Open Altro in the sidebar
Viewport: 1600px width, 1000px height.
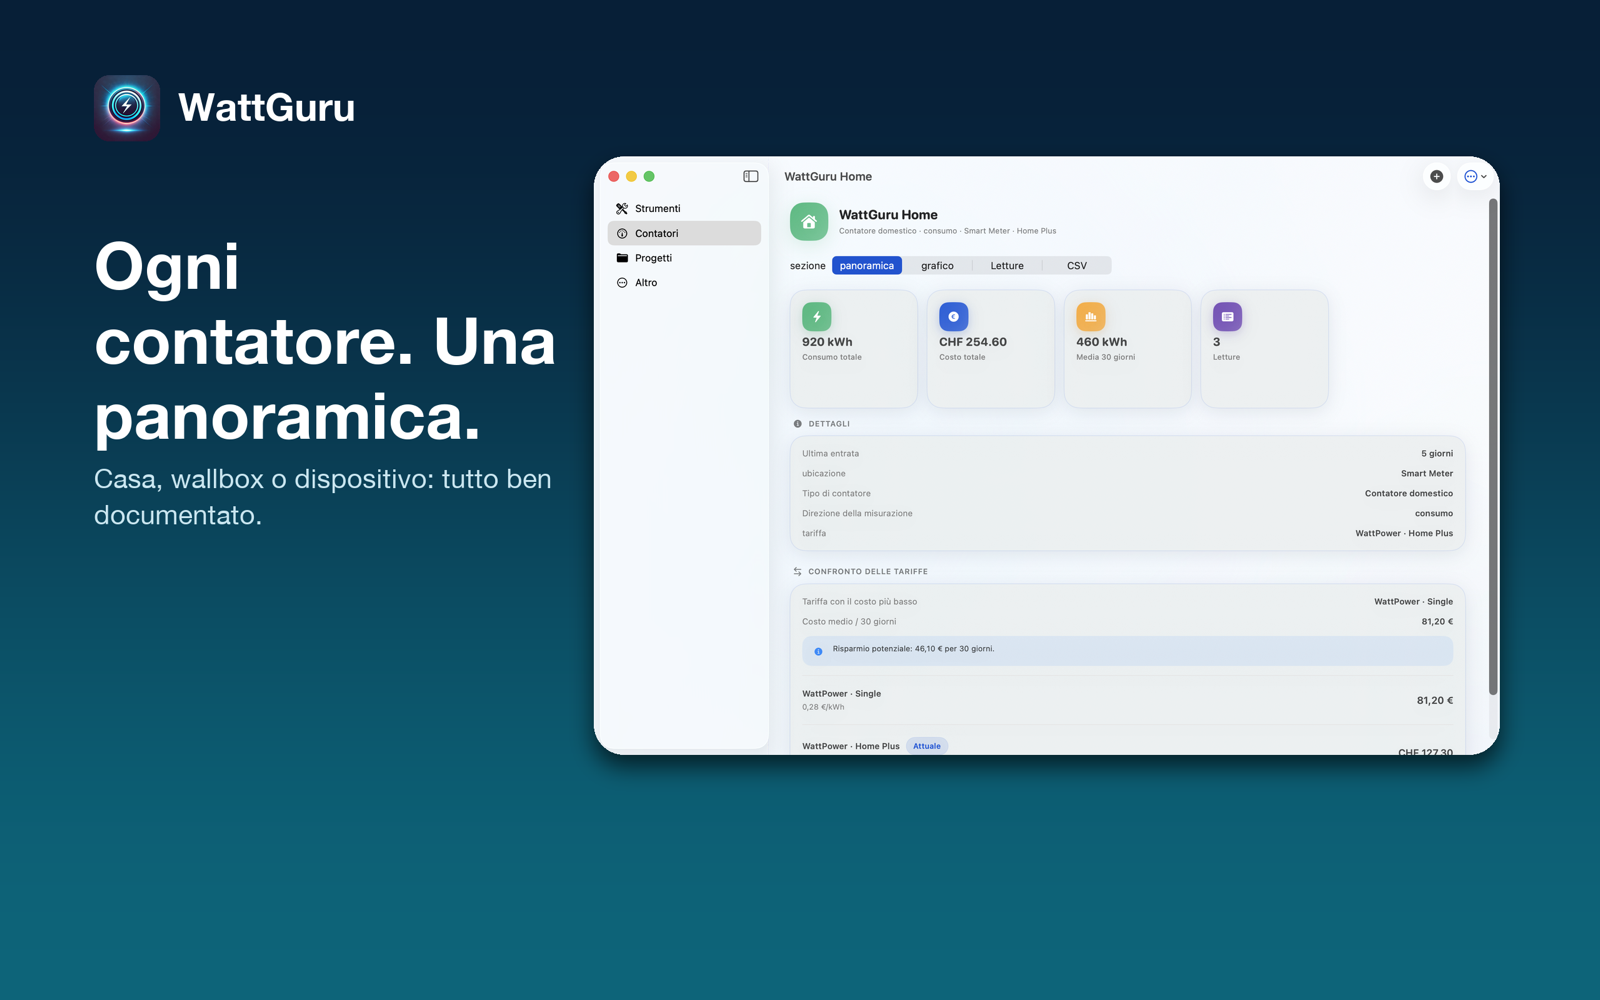tap(684, 283)
